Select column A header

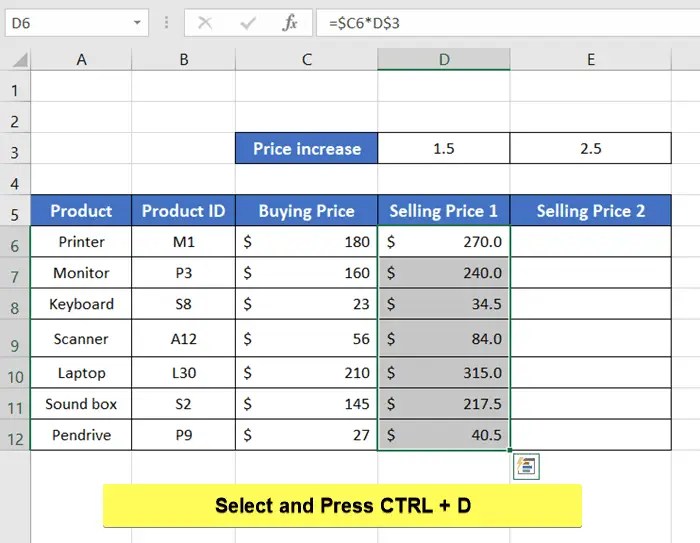[81, 59]
